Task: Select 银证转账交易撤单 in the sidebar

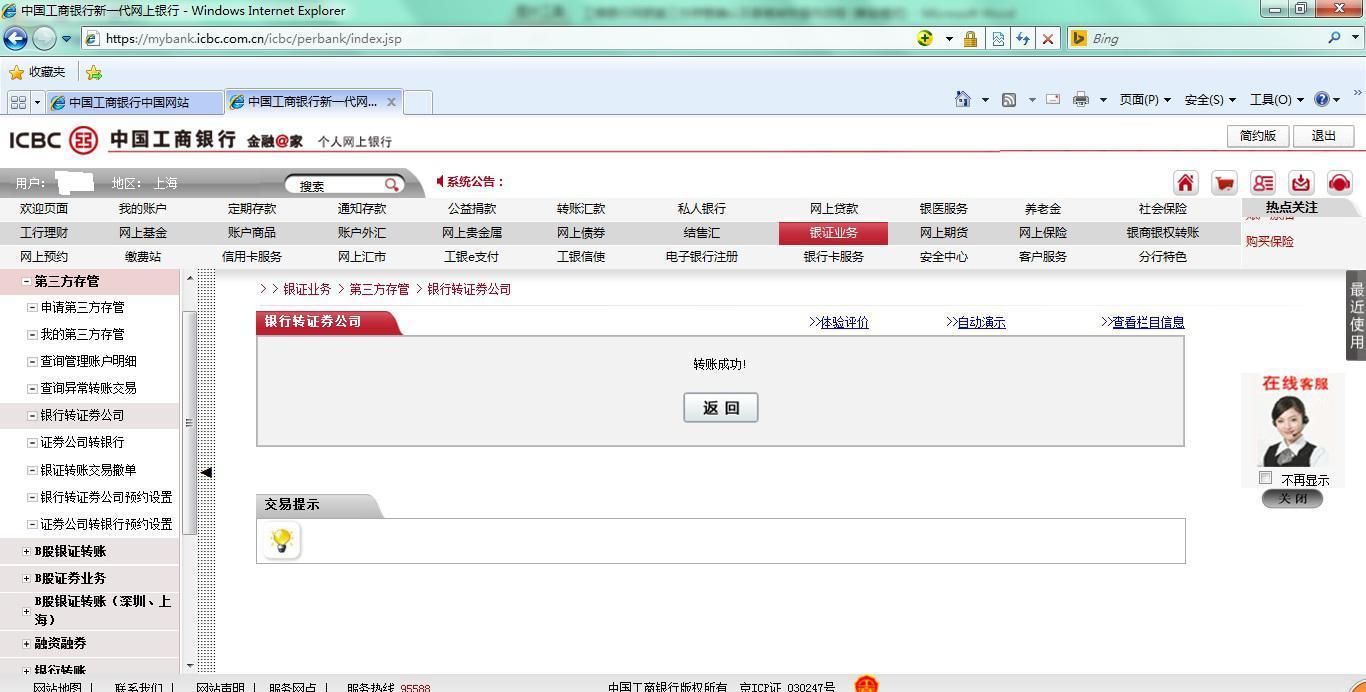Action: [x=88, y=470]
